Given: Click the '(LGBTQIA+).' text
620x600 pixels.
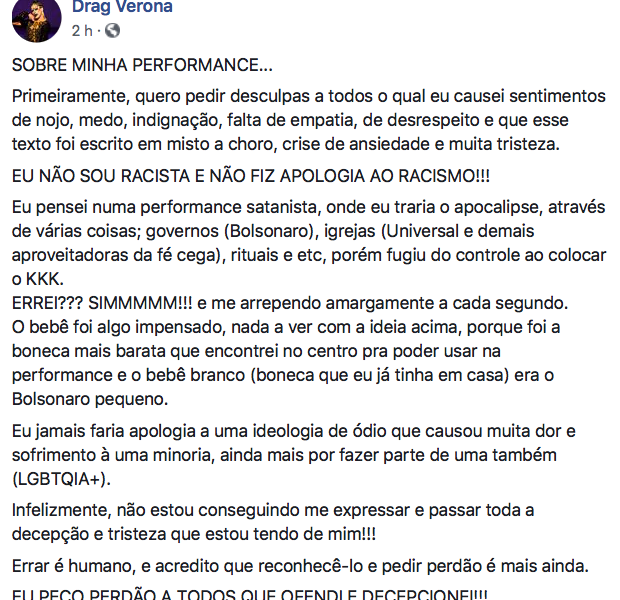Looking at the screenshot, I should [61, 479].
